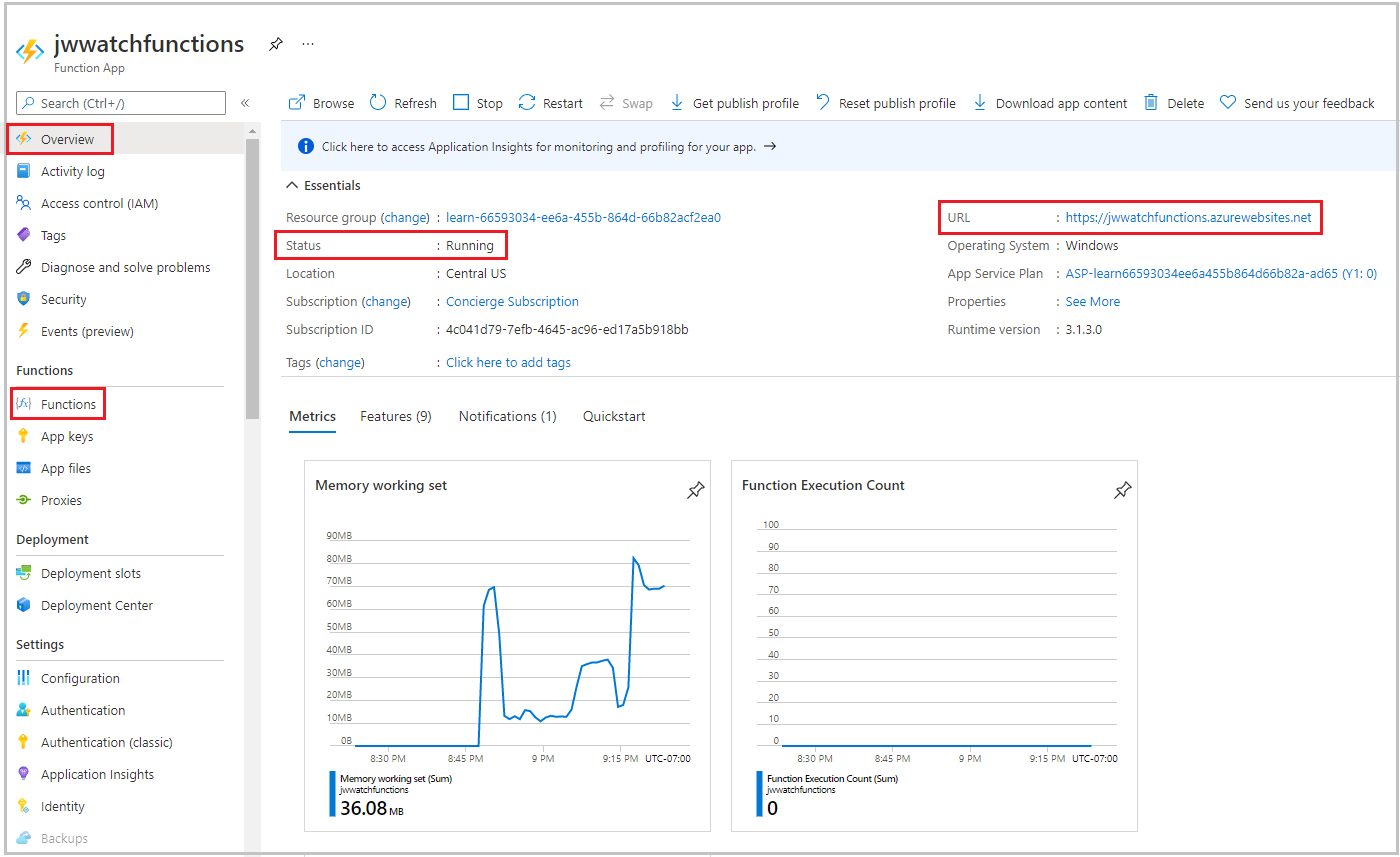This screenshot has width=1400, height=857.
Task: Open the ASP-learn App Service Plan link
Action: tap(1221, 273)
